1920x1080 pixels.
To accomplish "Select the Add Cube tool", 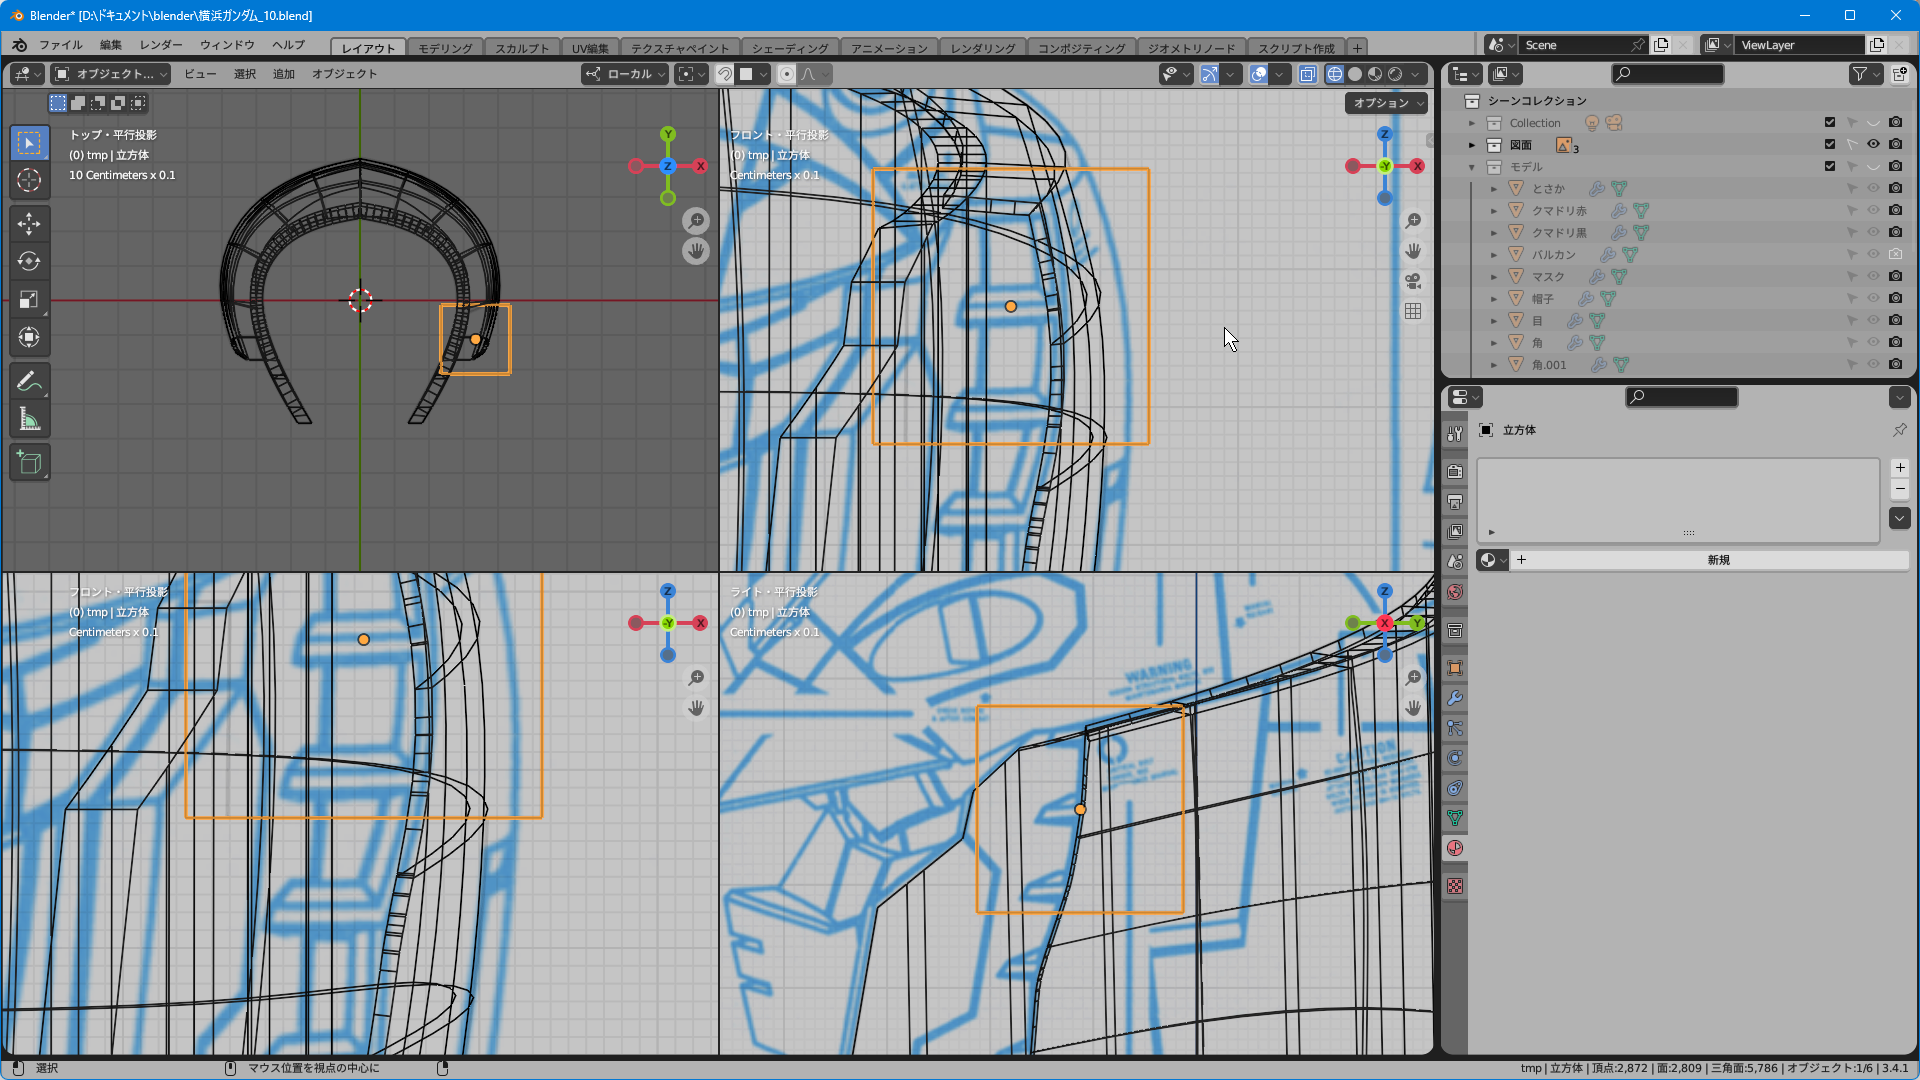I will click(29, 462).
